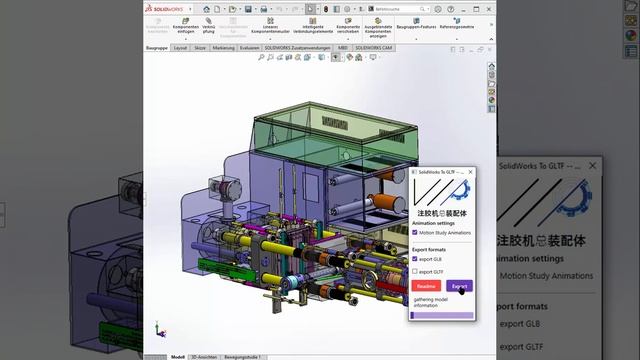Close the SolidWorks To GLTF dialog
This screenshot has height=360, width=640.
(x=470, y=172)
